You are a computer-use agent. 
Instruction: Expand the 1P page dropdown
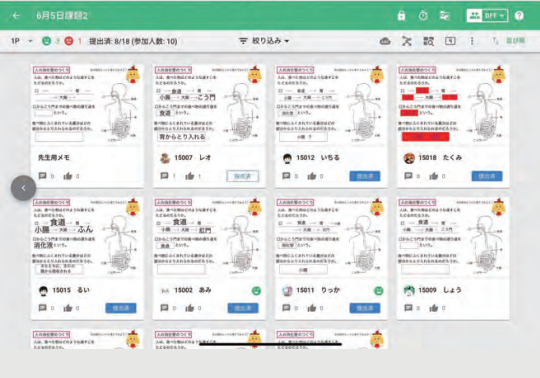tap(21, 41)
